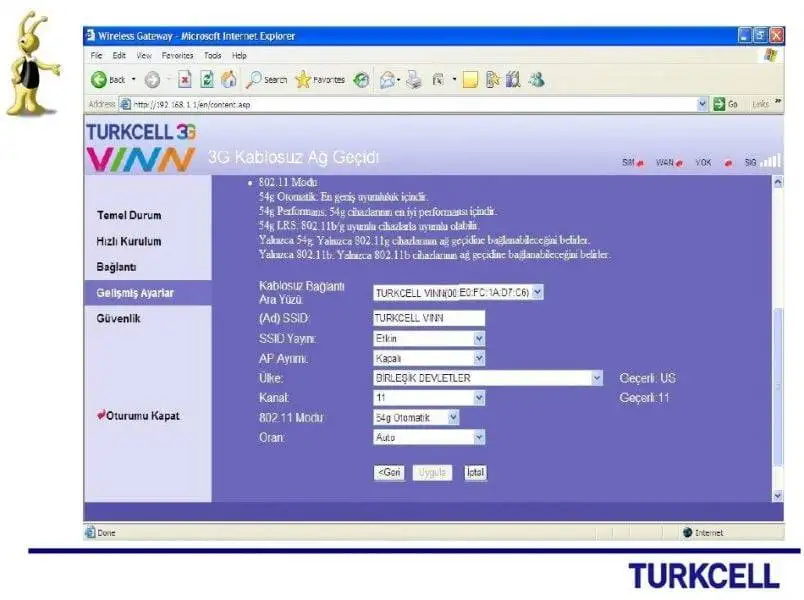
Task: Open the address bar dropdown arrow
Action: tap(702, 104)
